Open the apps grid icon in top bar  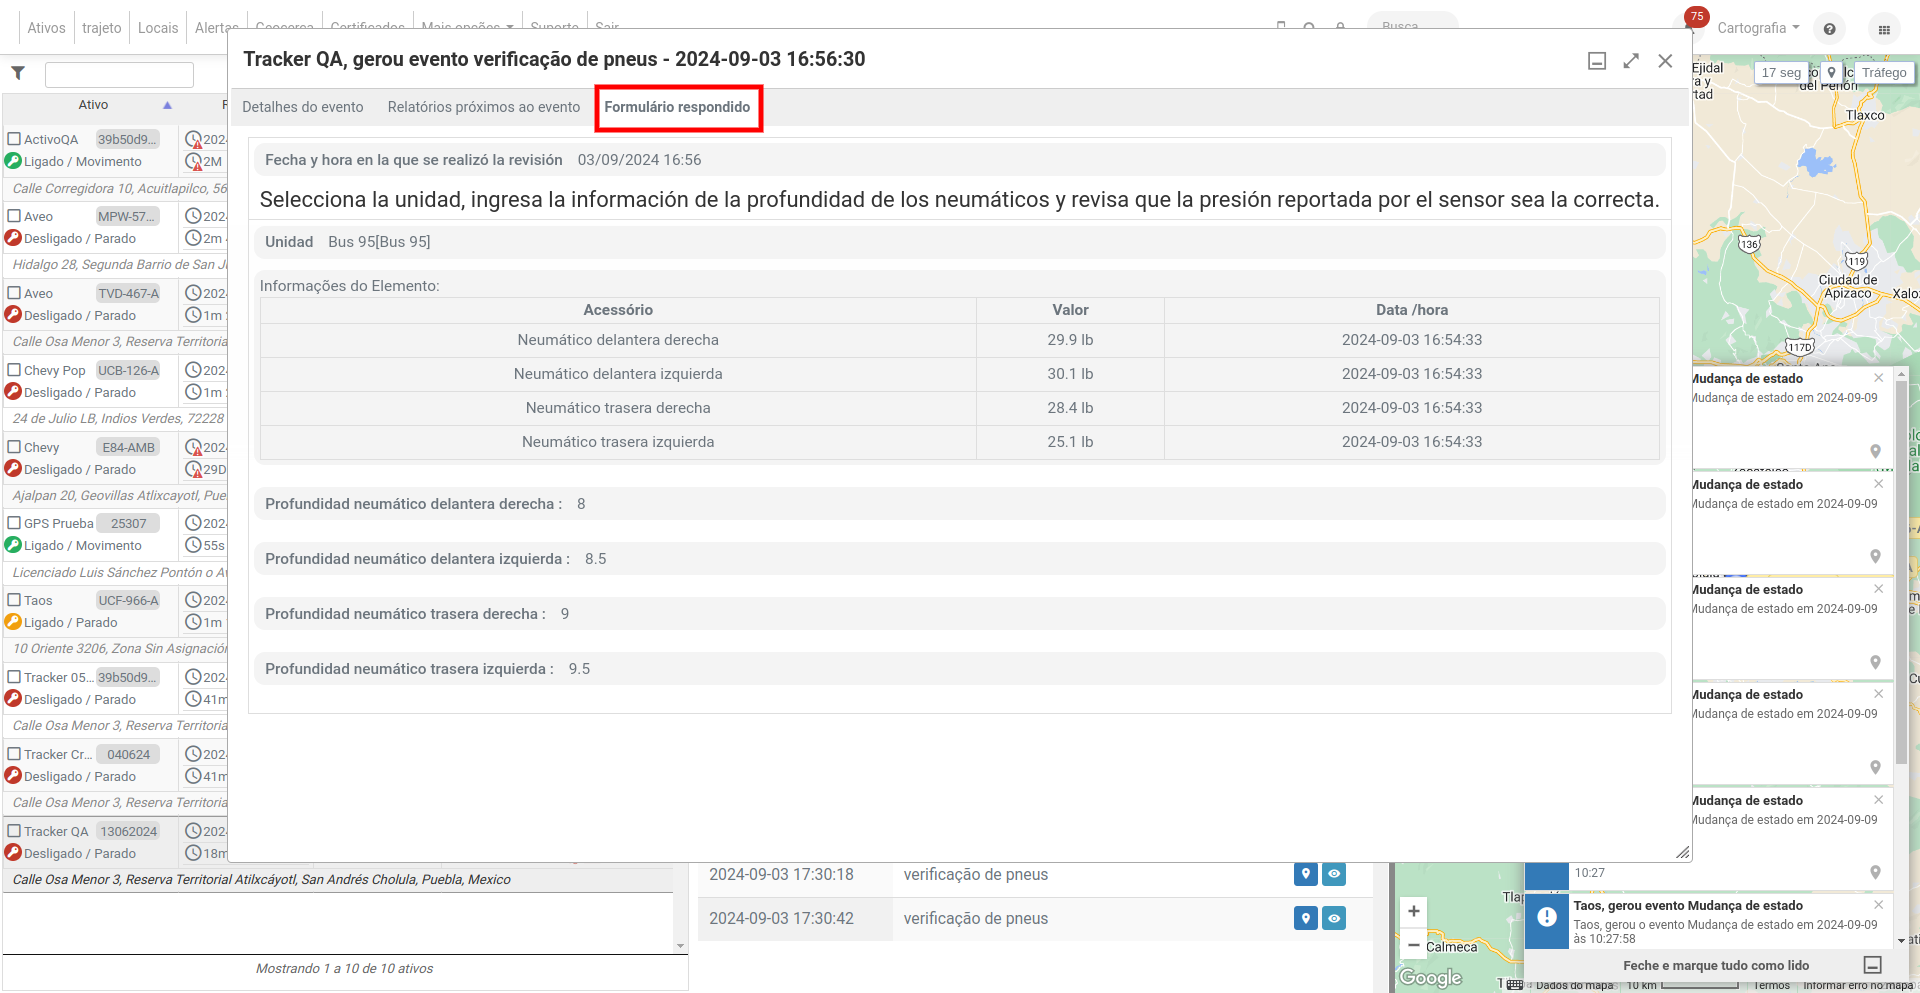1884,29
